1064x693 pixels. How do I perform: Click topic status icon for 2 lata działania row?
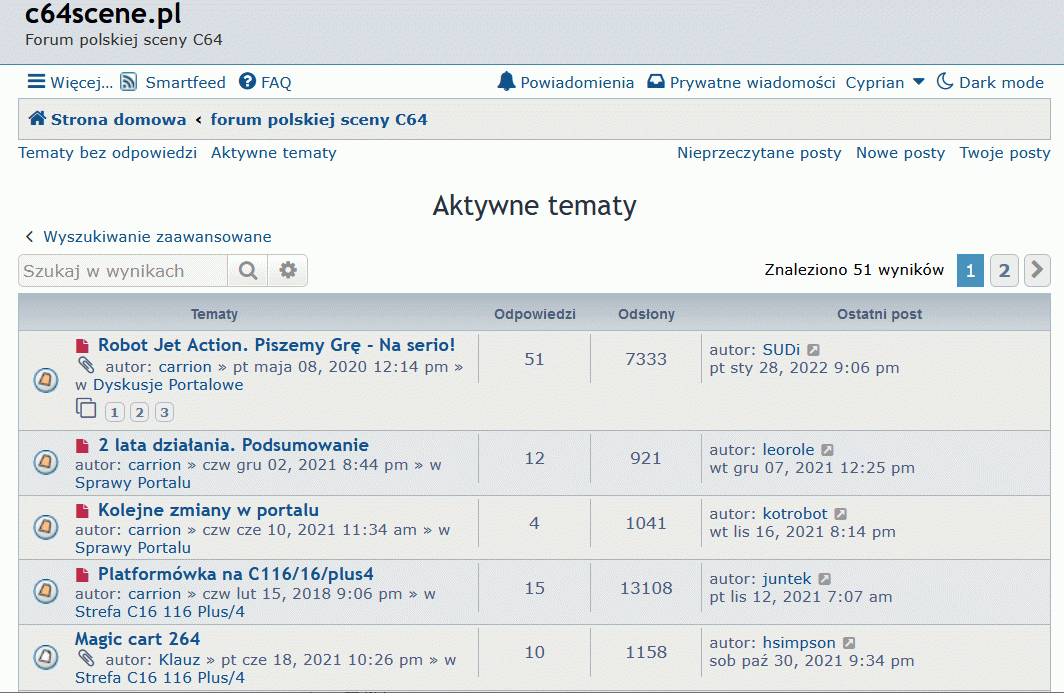tap(45, 462)
